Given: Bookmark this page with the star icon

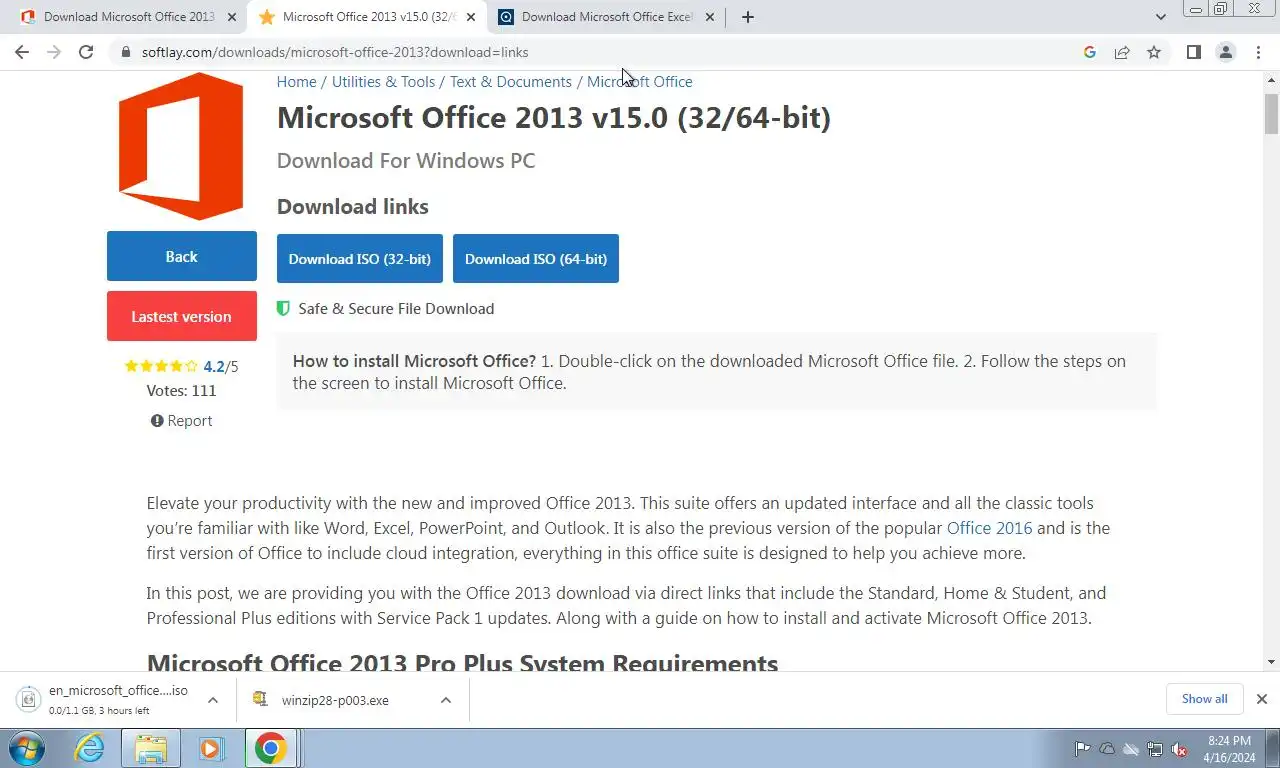Looking at the screenshot, I should 1154,52.
